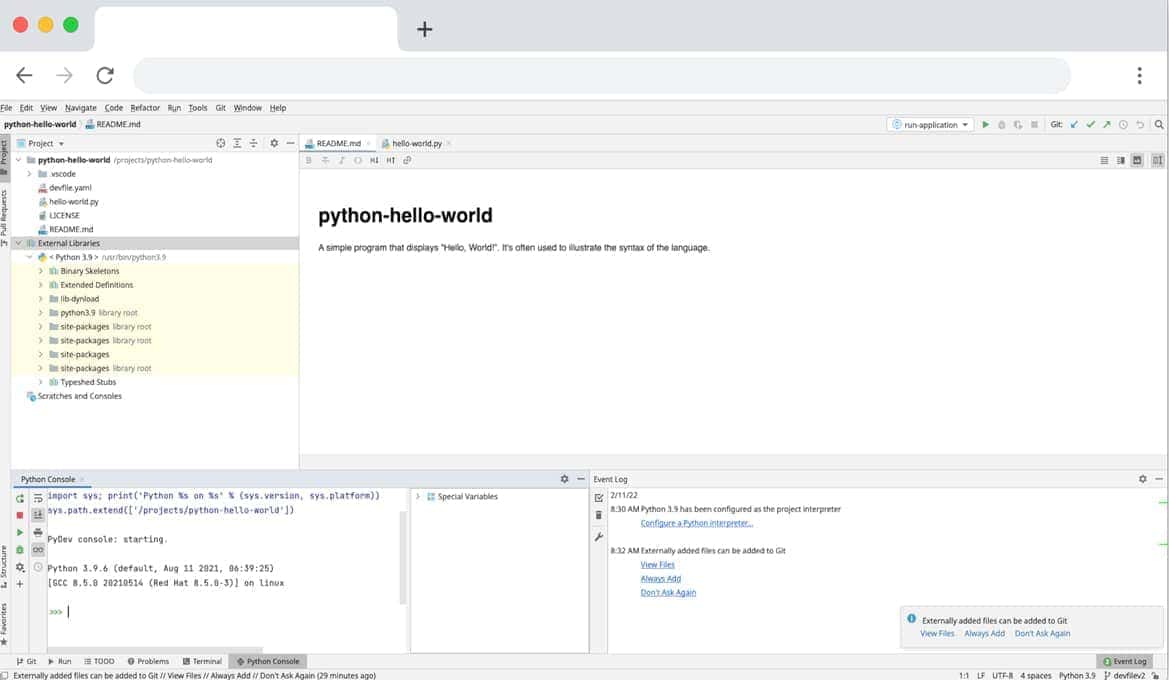The image size is (1169, 680).
Task: Toggle show variables glasses icon in Python Console
Action: 38,550
